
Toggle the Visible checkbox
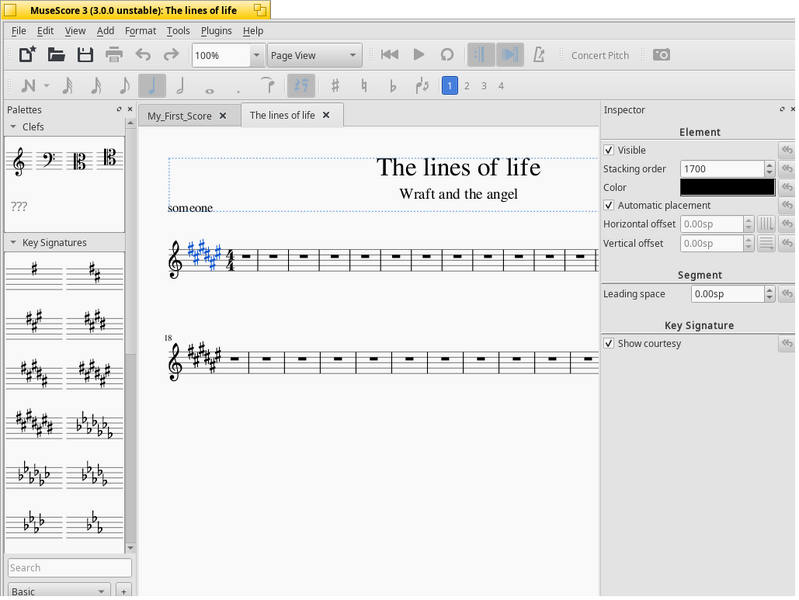(608, 150)
